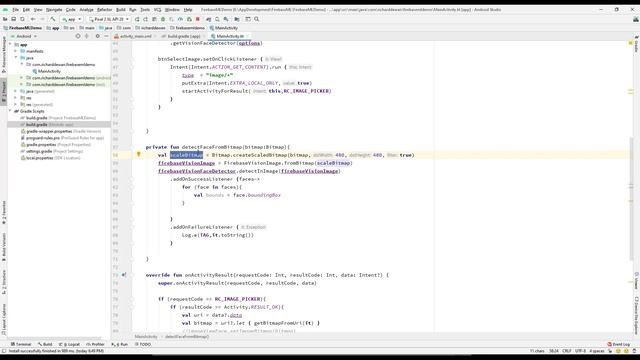Viewport: 640px width, 360px height.
Task: Click the Search Everywhere magnifier icon
Action: tap(257, 19)
